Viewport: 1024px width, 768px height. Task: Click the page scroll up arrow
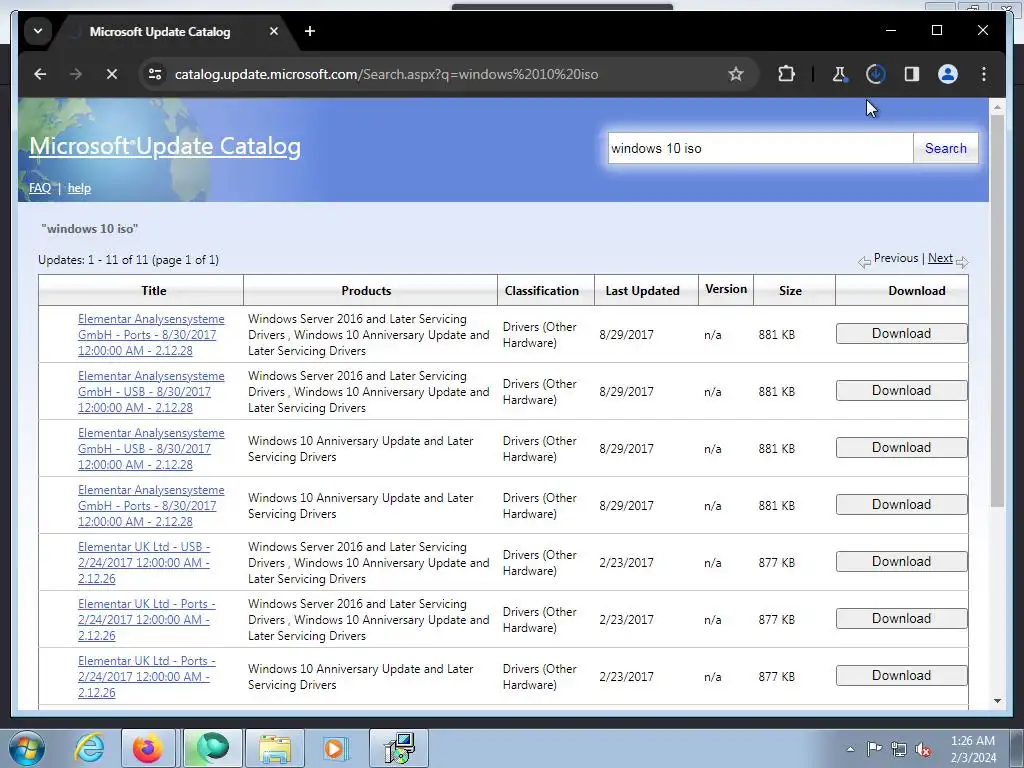[997, 106]
